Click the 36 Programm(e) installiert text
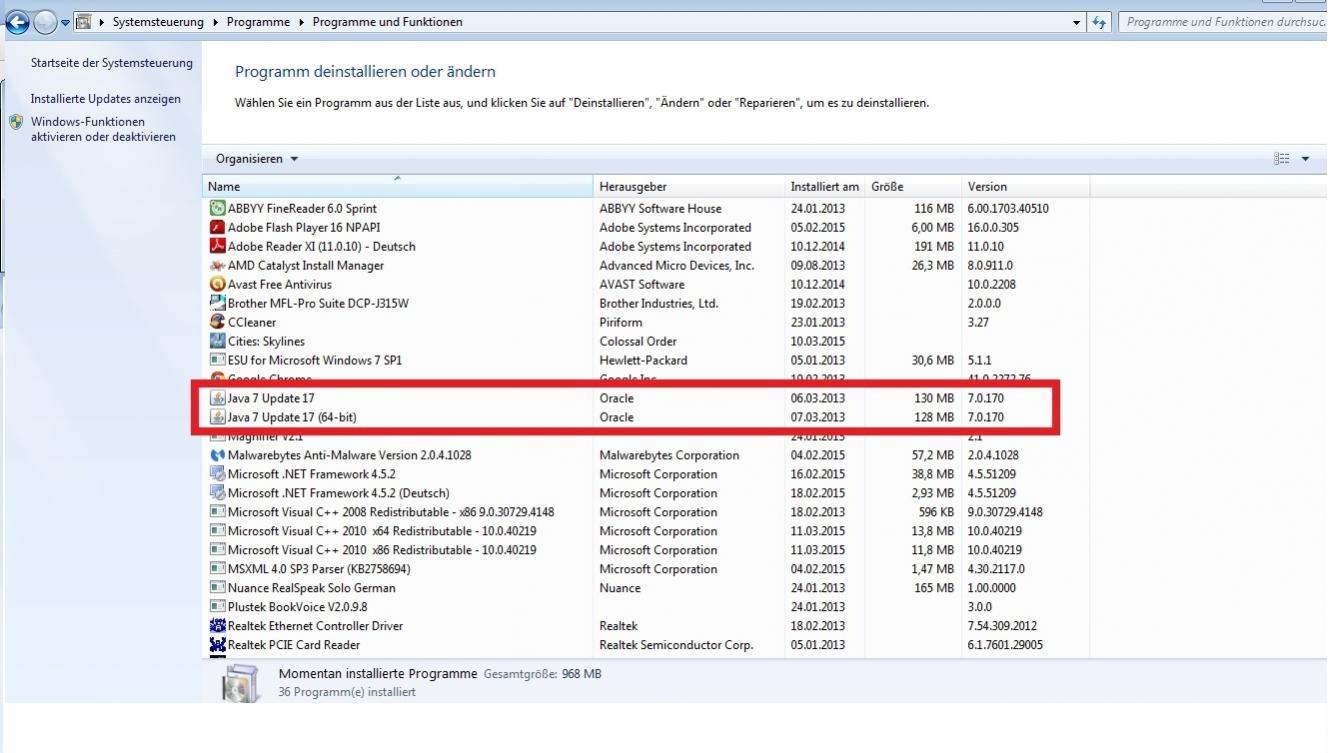Image resolution: width=1335 pixels, height=753 pixels. 347,692
